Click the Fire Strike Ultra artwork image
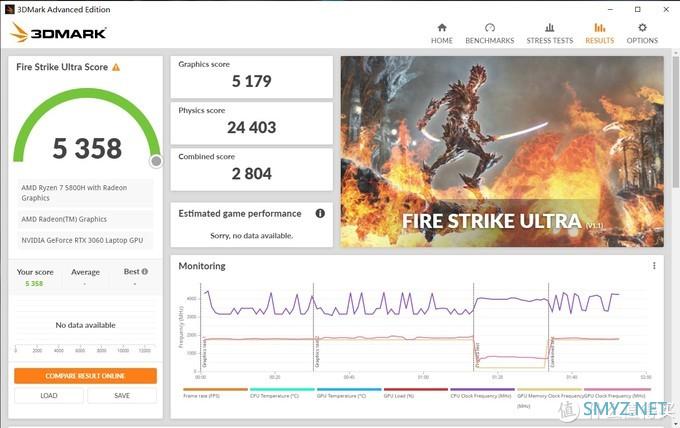 [502, 152]
